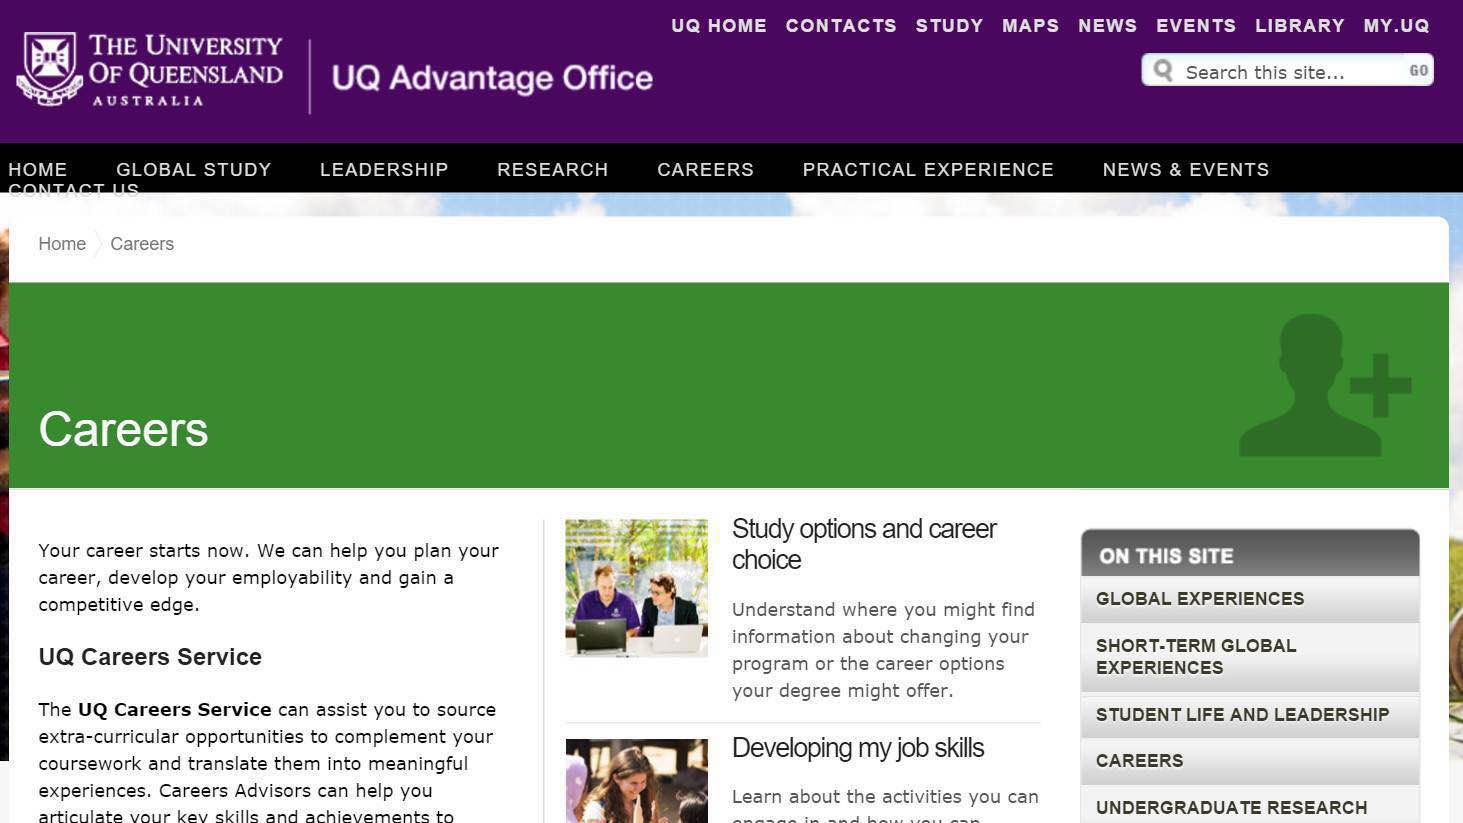This screenshot has height=823, width=1463.
Task: Select Short-Term Global Experiences in sidebar
Action: [x=1195, y=656]
